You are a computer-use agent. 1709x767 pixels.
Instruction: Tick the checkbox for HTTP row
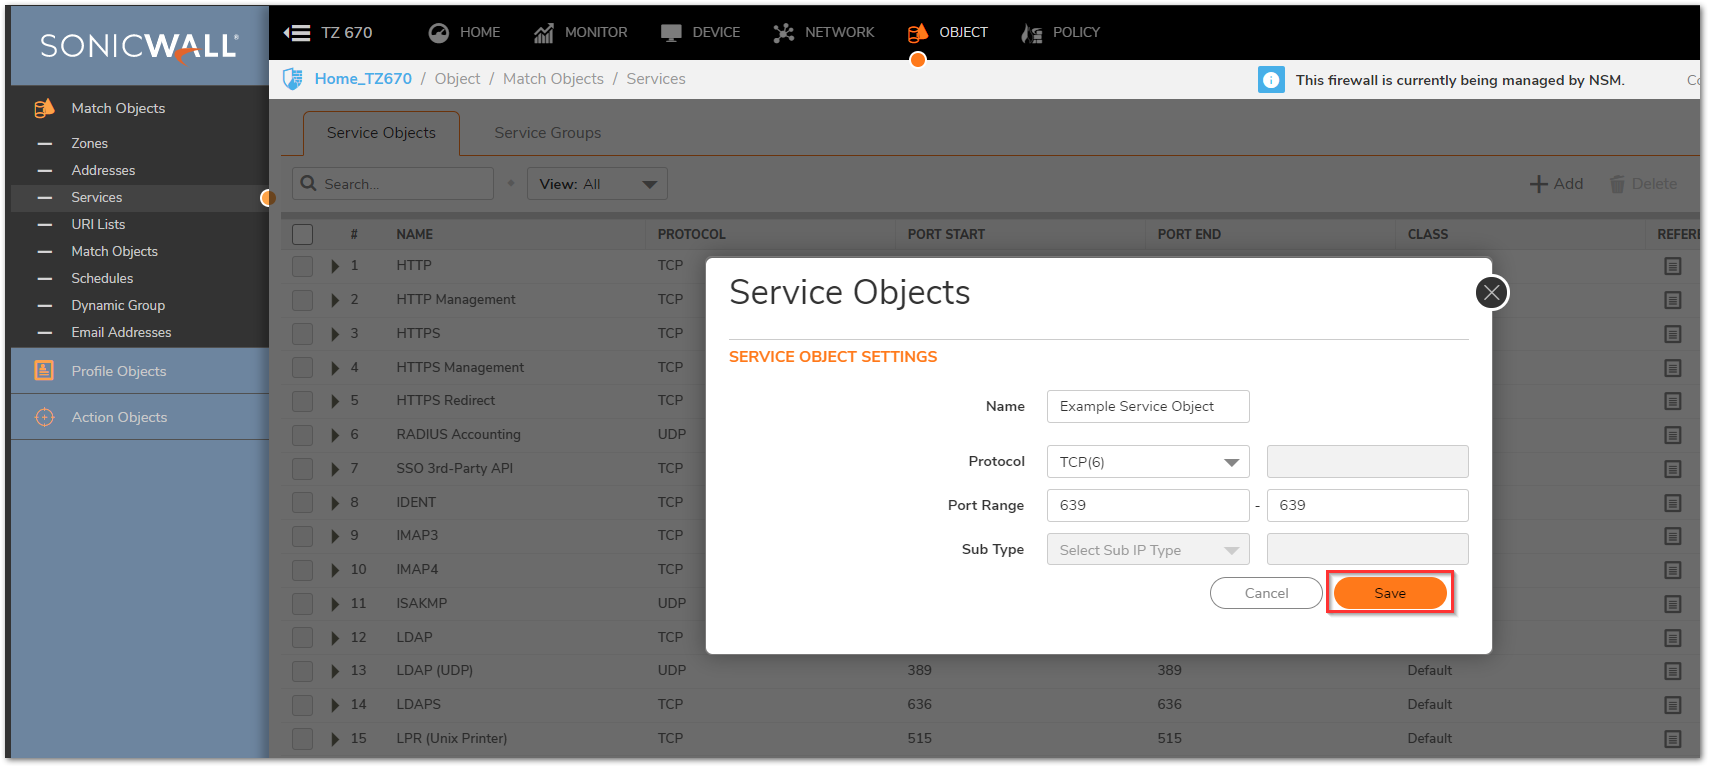click(302, 266)
